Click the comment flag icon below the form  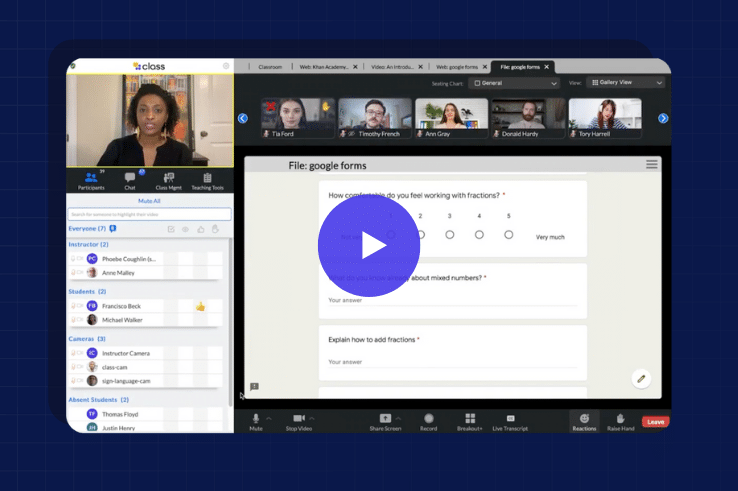(254, 386)
